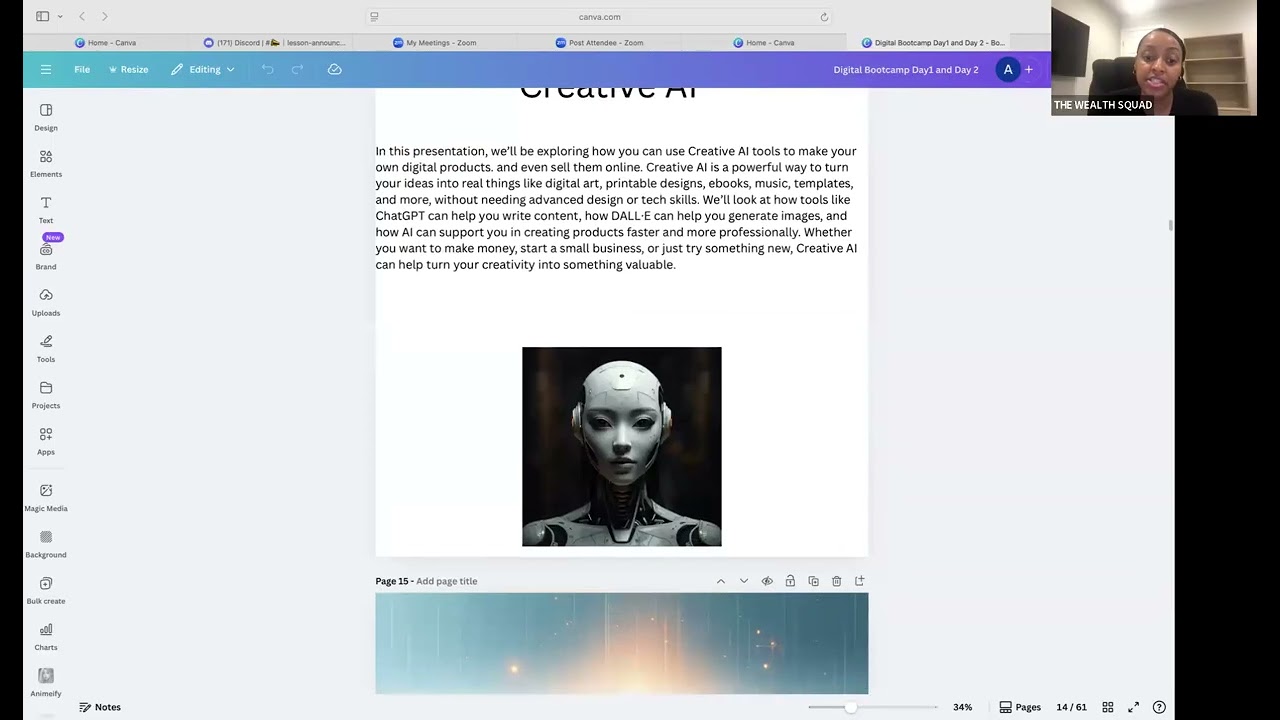This screenshot has height=720, width=1280.
Task: Open the Notes panel
Action: pyautogui.click(x=100, y=707)
